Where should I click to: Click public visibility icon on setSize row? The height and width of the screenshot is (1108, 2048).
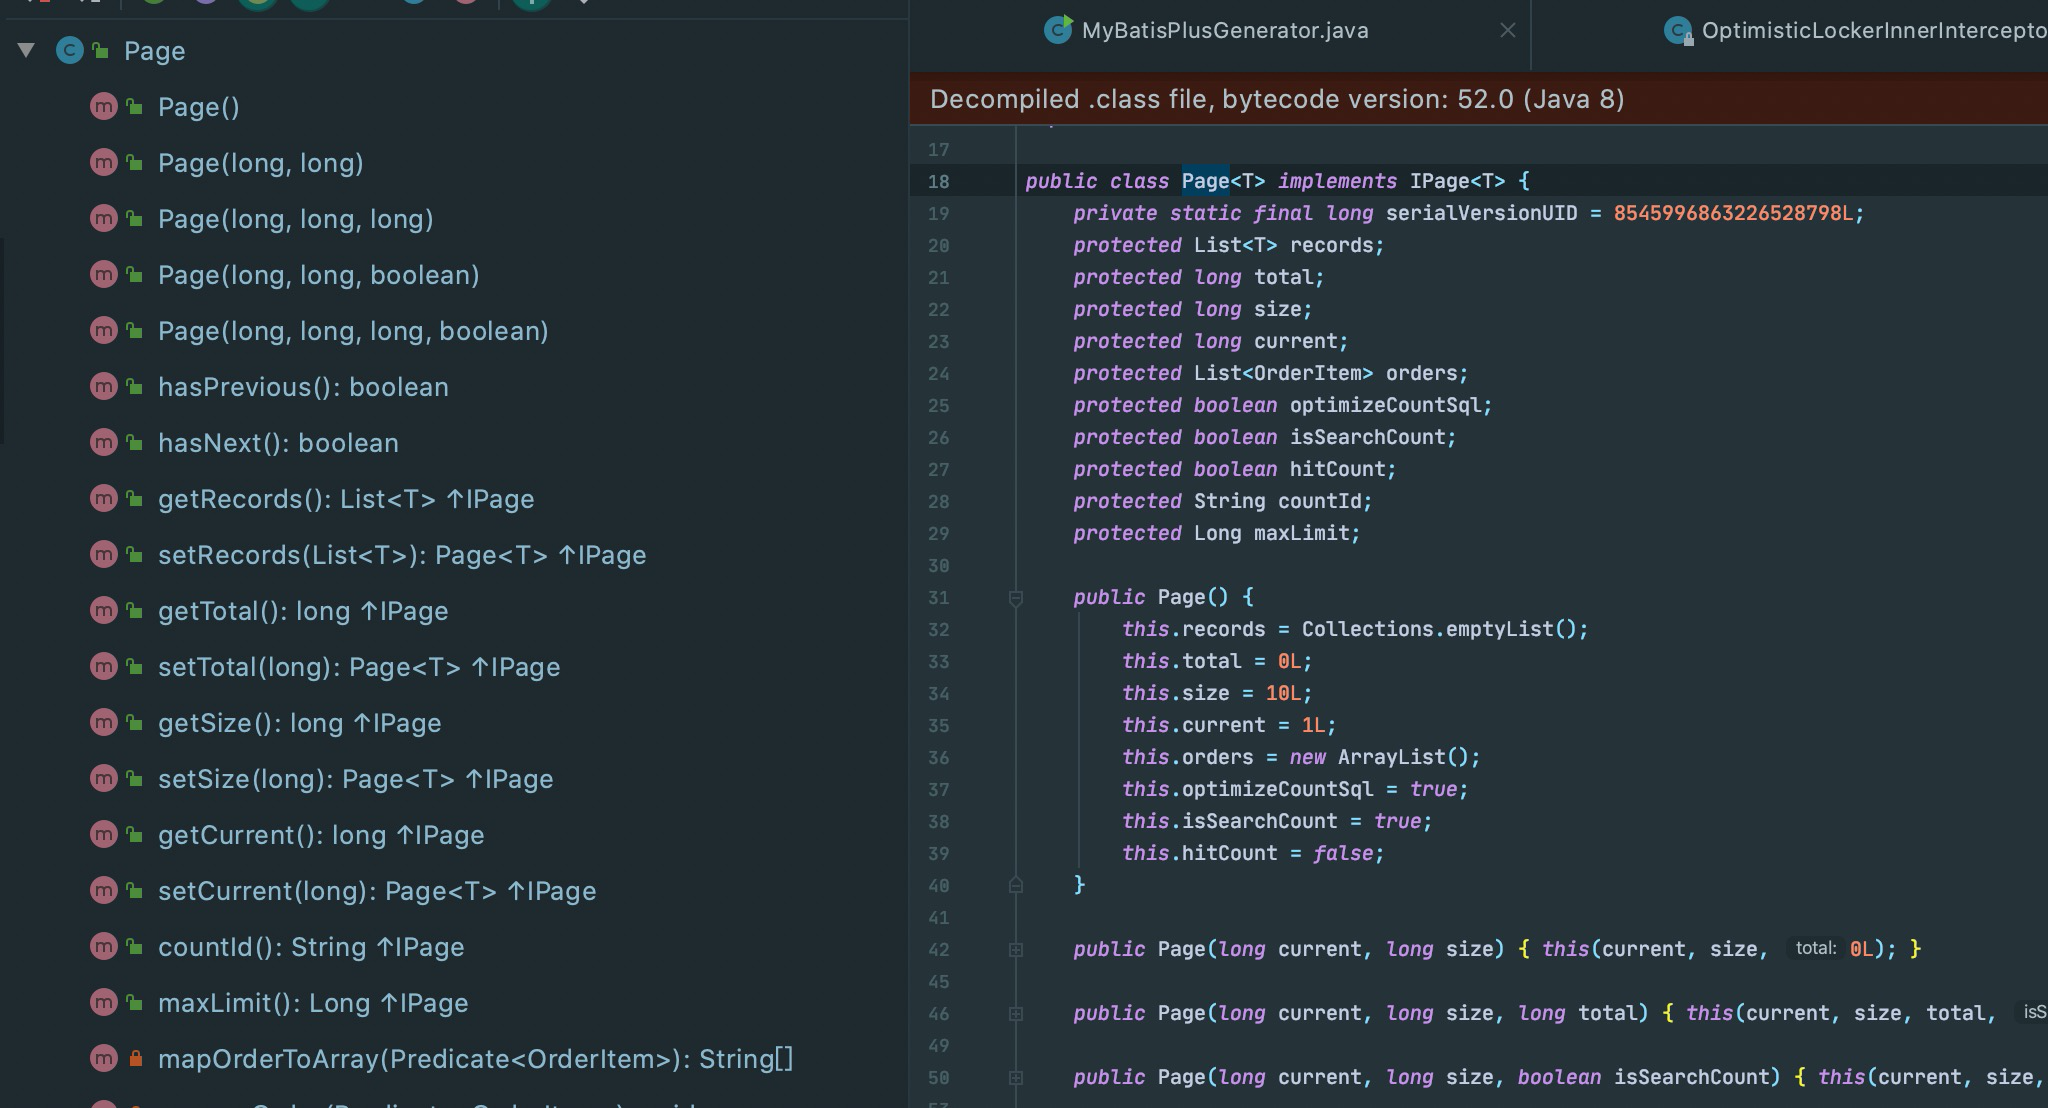pos(135,778)
